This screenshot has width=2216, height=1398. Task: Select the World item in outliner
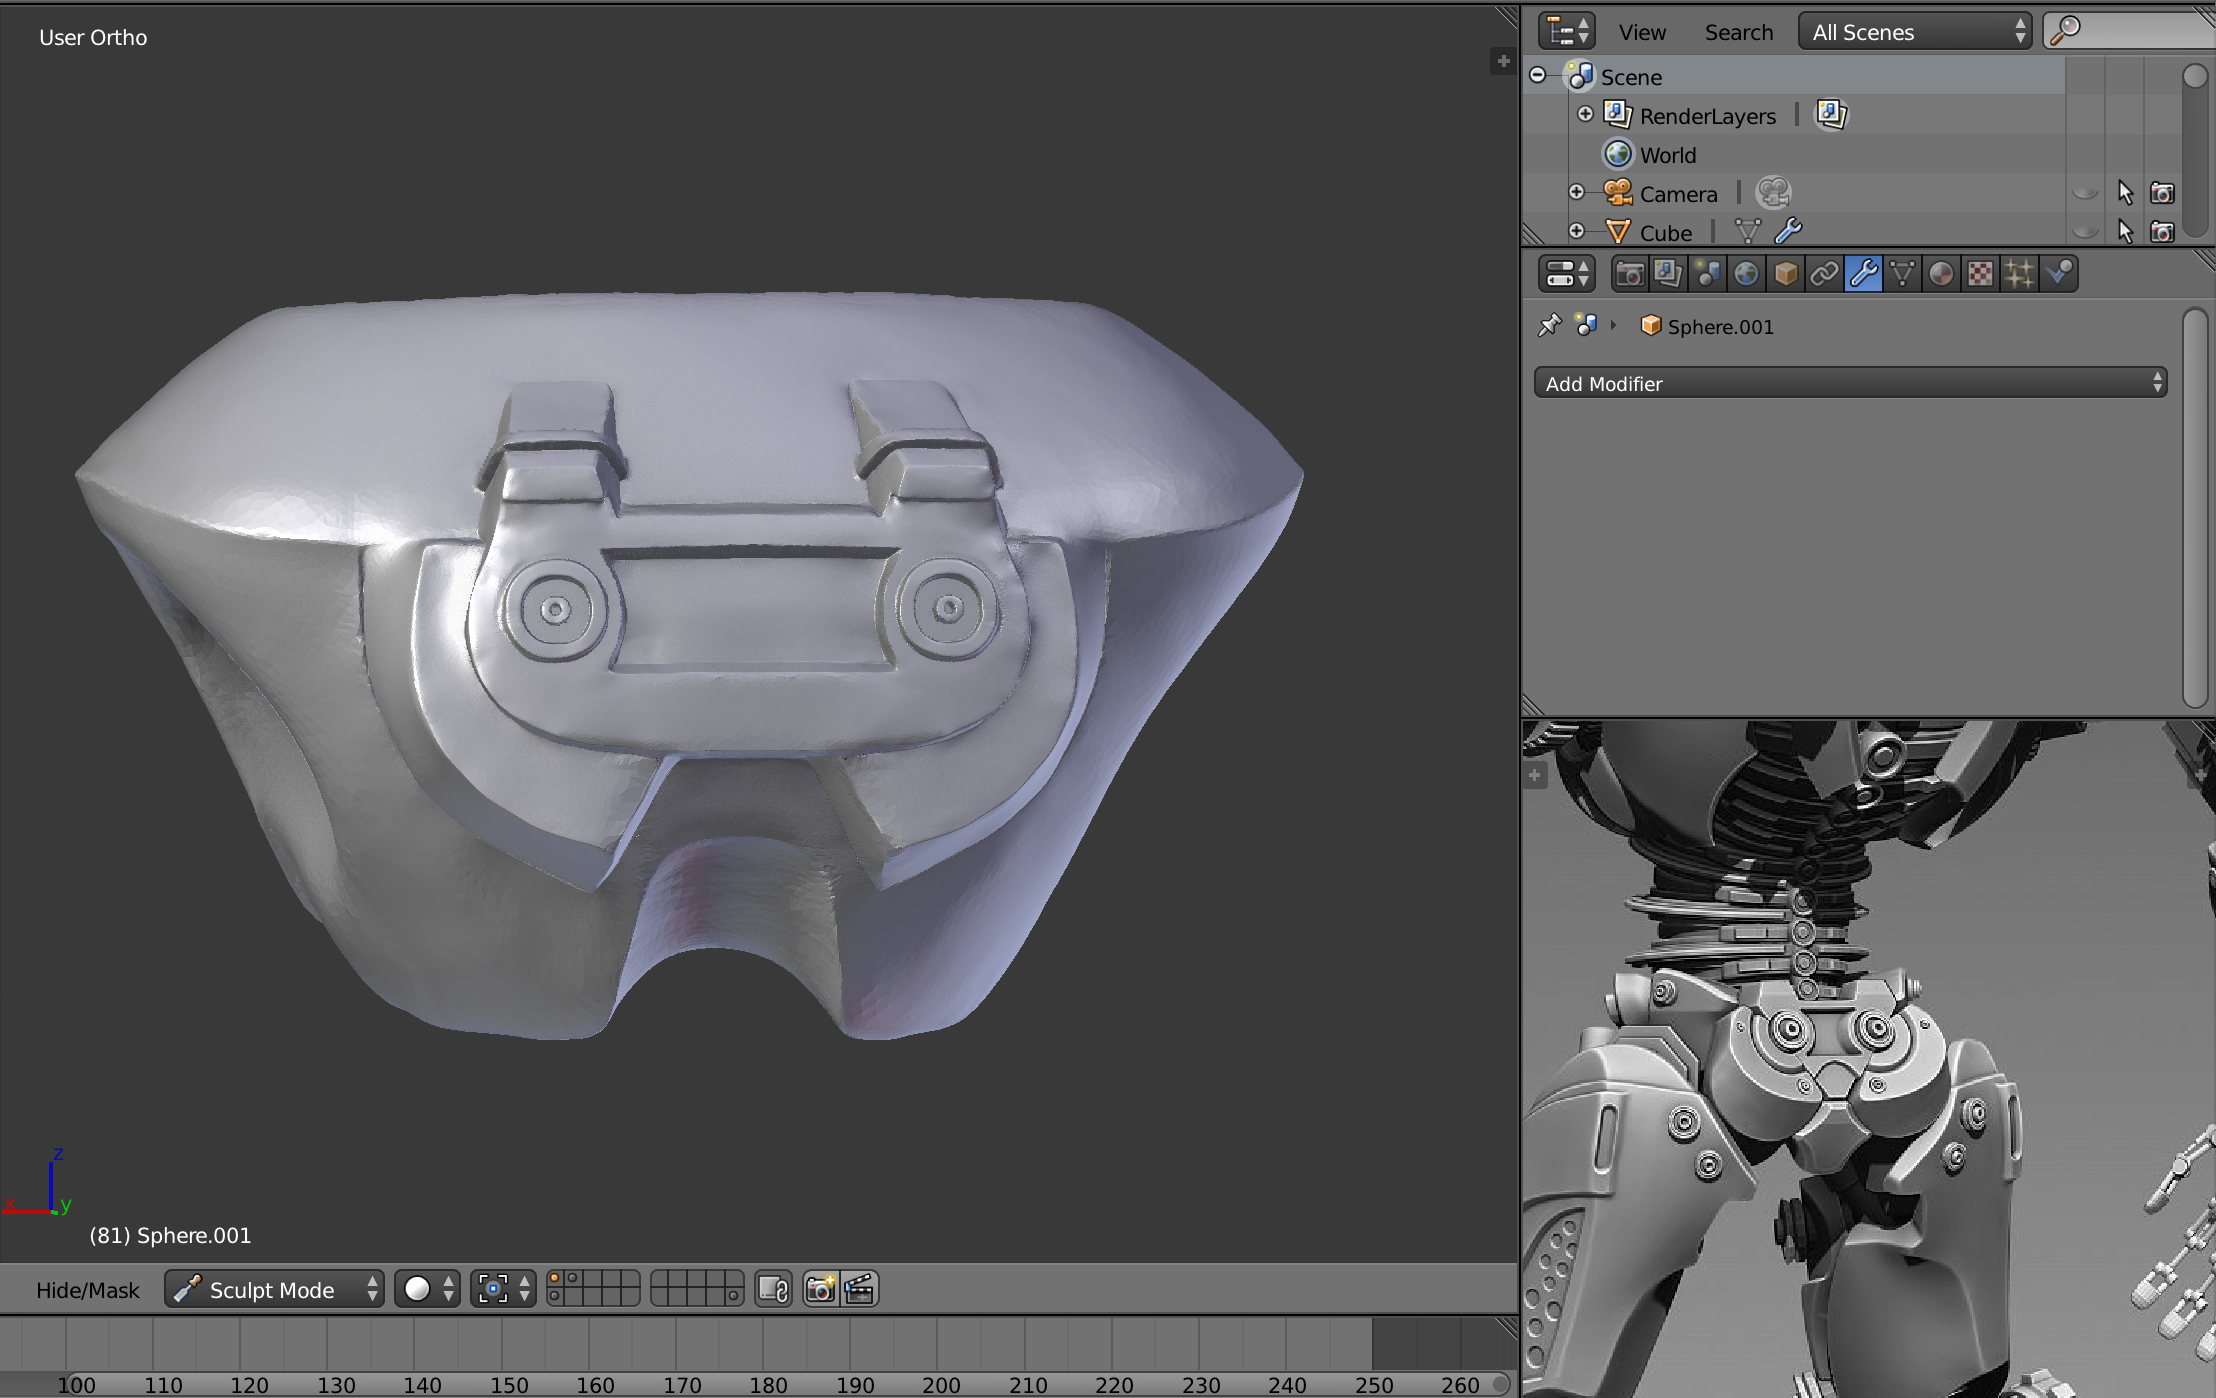[x=1667, y=155]
